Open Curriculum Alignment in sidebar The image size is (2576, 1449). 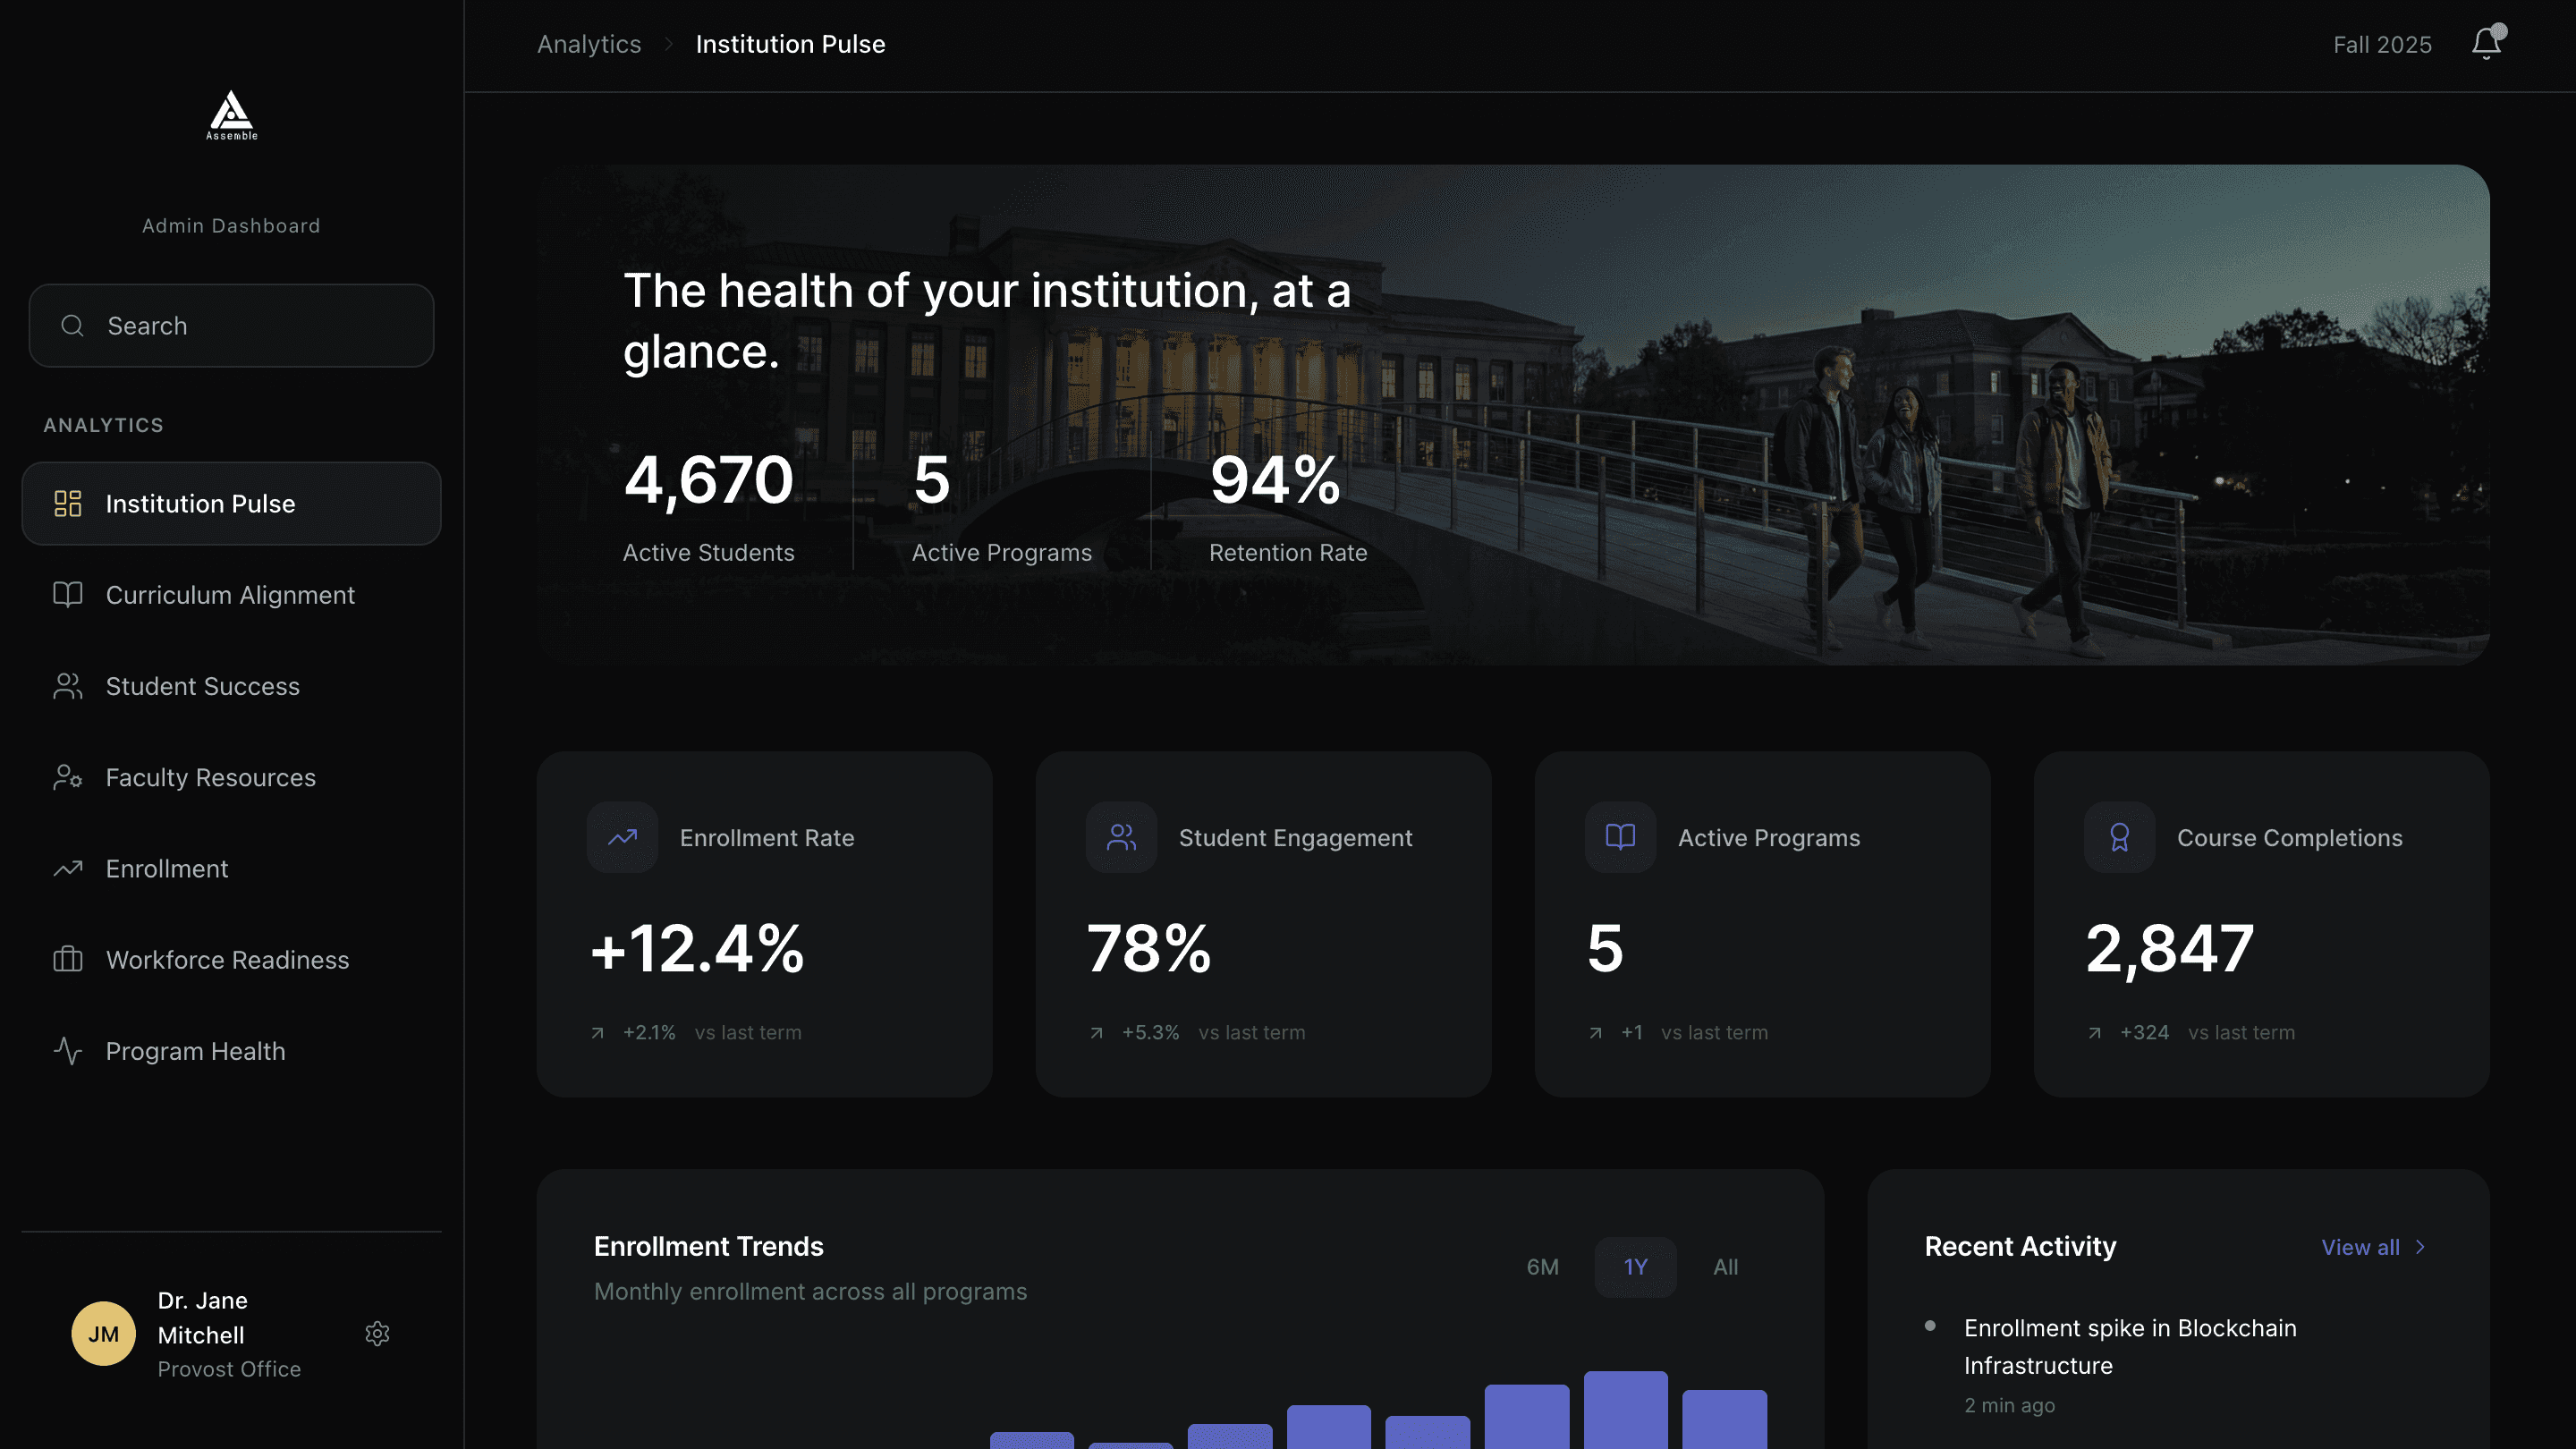tap(230, 595)
